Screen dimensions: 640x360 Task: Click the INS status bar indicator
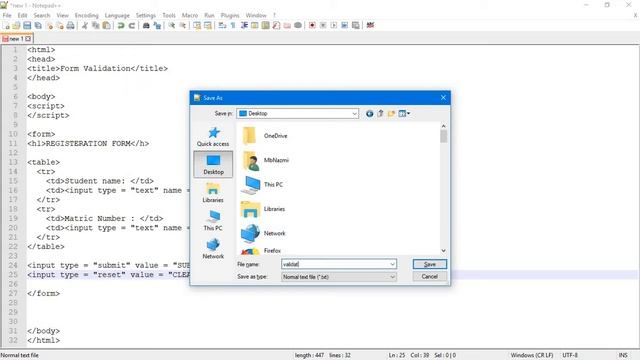point(623,356)
